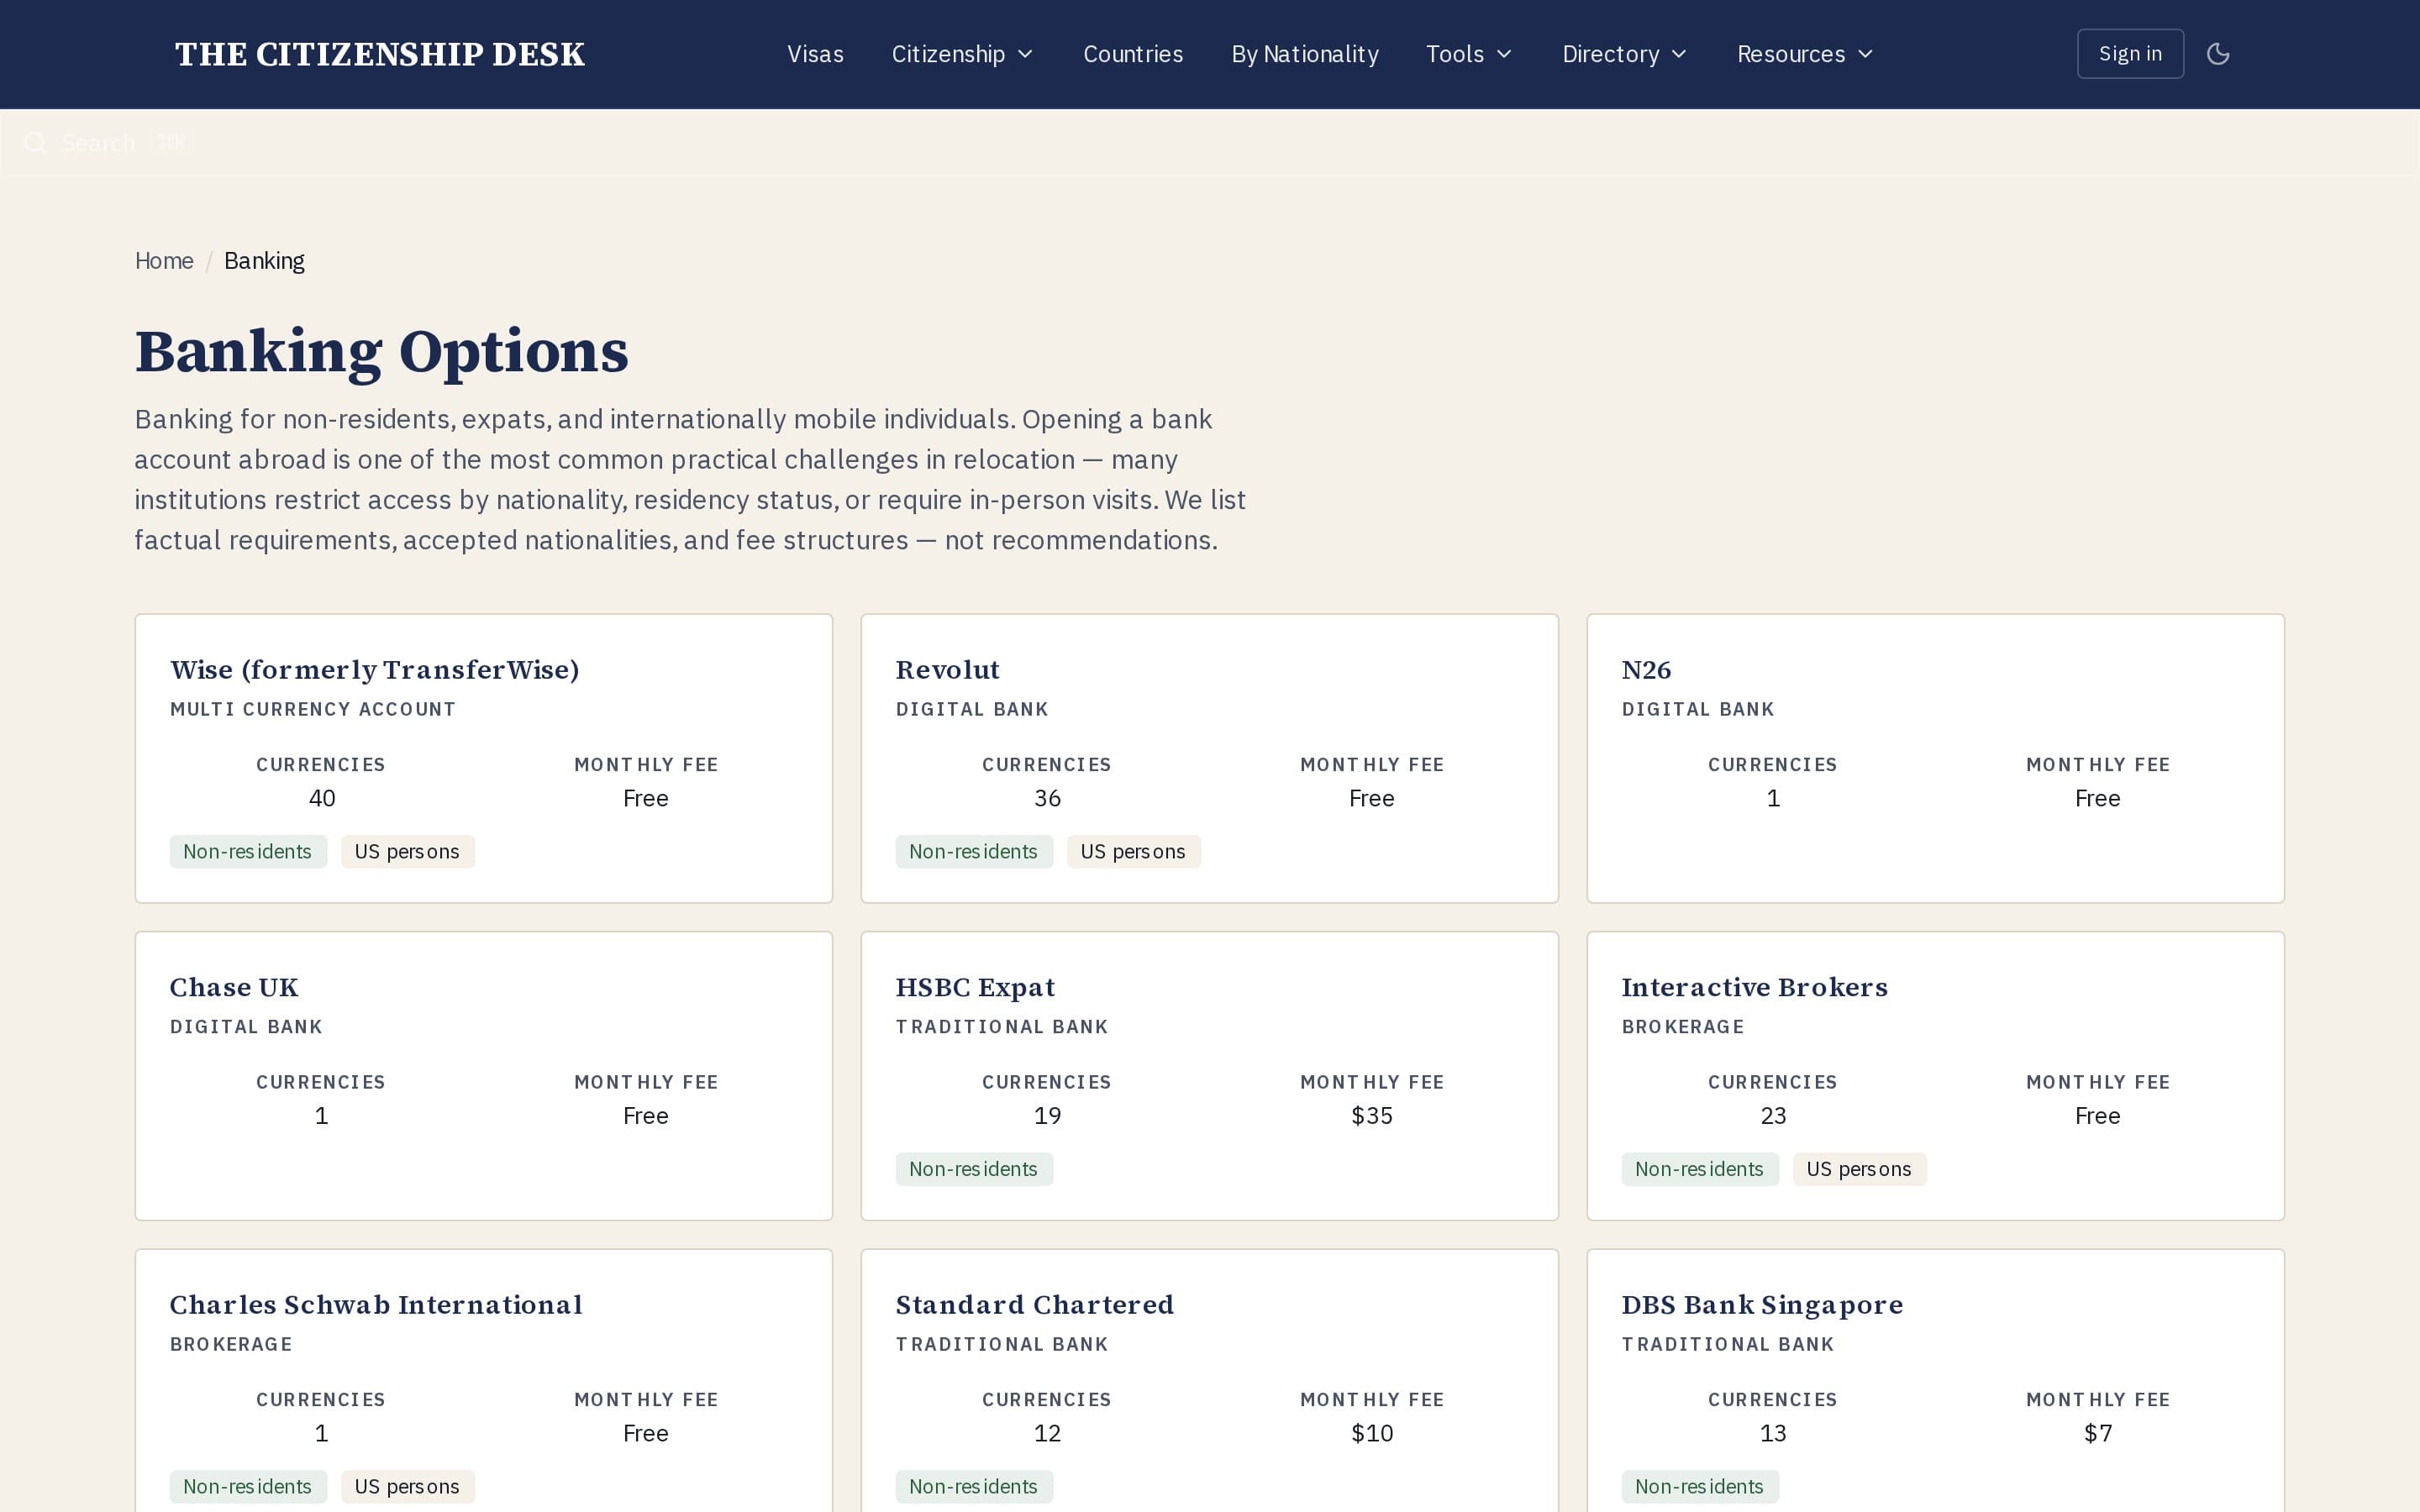The image size is (2420, 1512).
Task: Click Non-residents tag on HSBC Expat card
Action: point(974,1169)
